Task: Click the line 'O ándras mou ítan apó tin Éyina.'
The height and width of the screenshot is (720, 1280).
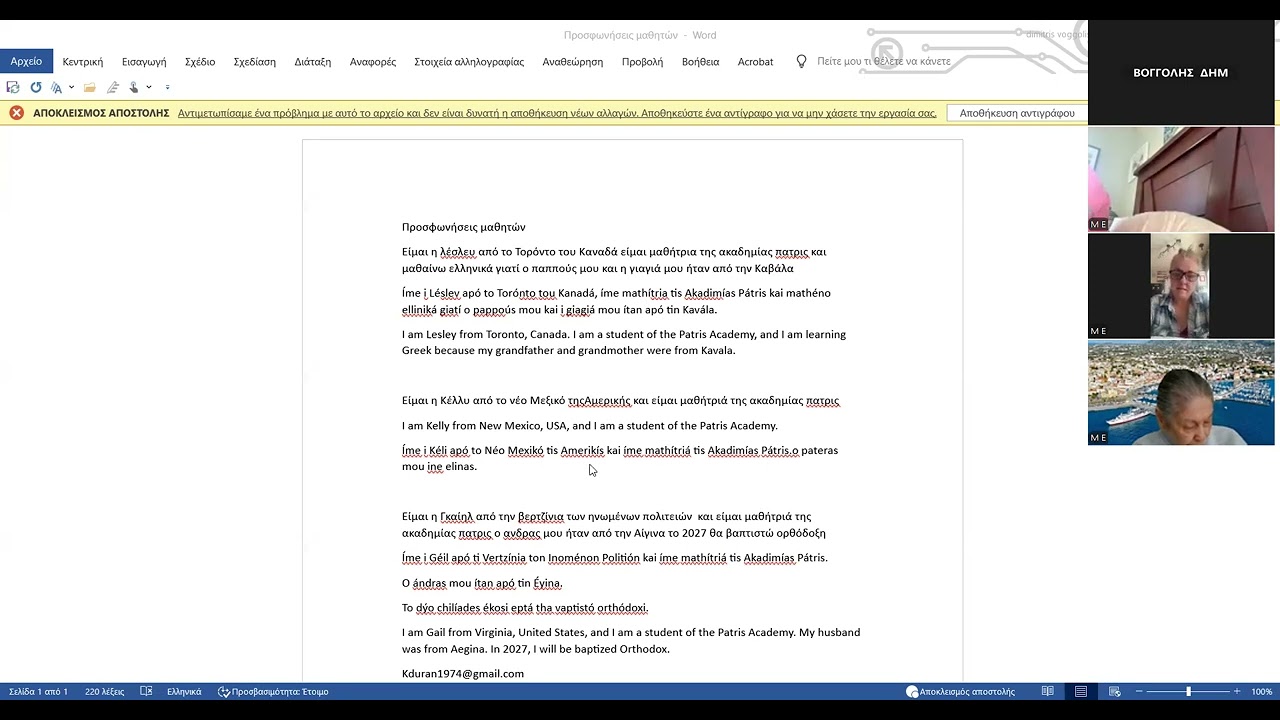Action: [x=482, y=583]
